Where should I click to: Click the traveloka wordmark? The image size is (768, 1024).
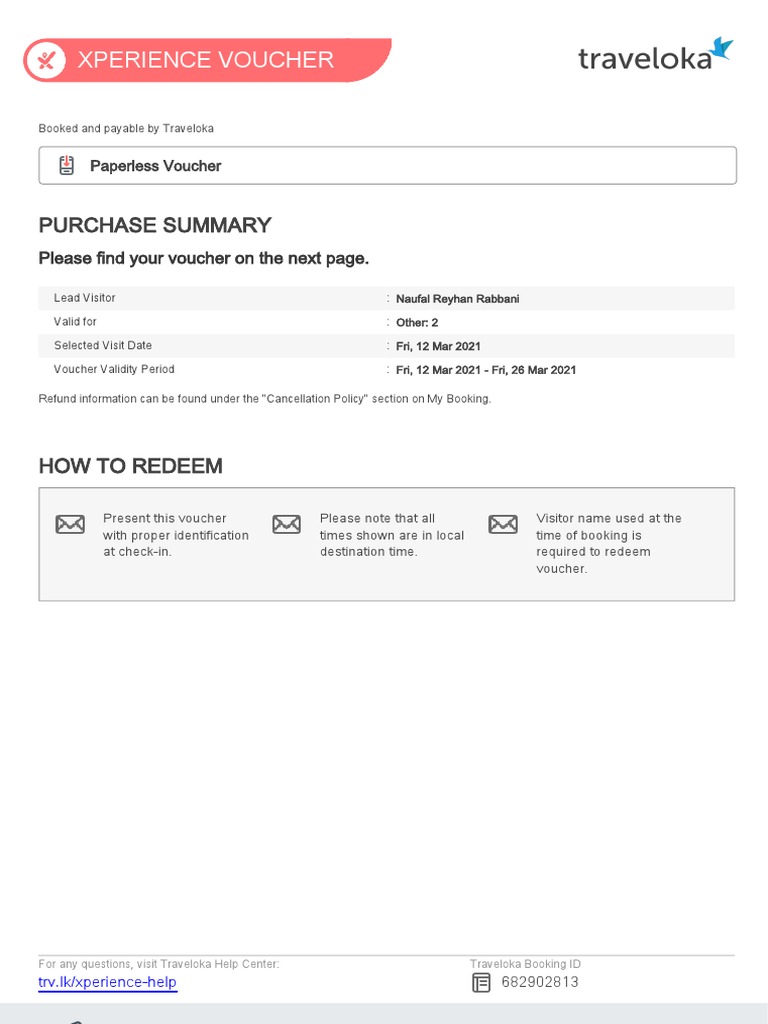(x=645, y=59)
